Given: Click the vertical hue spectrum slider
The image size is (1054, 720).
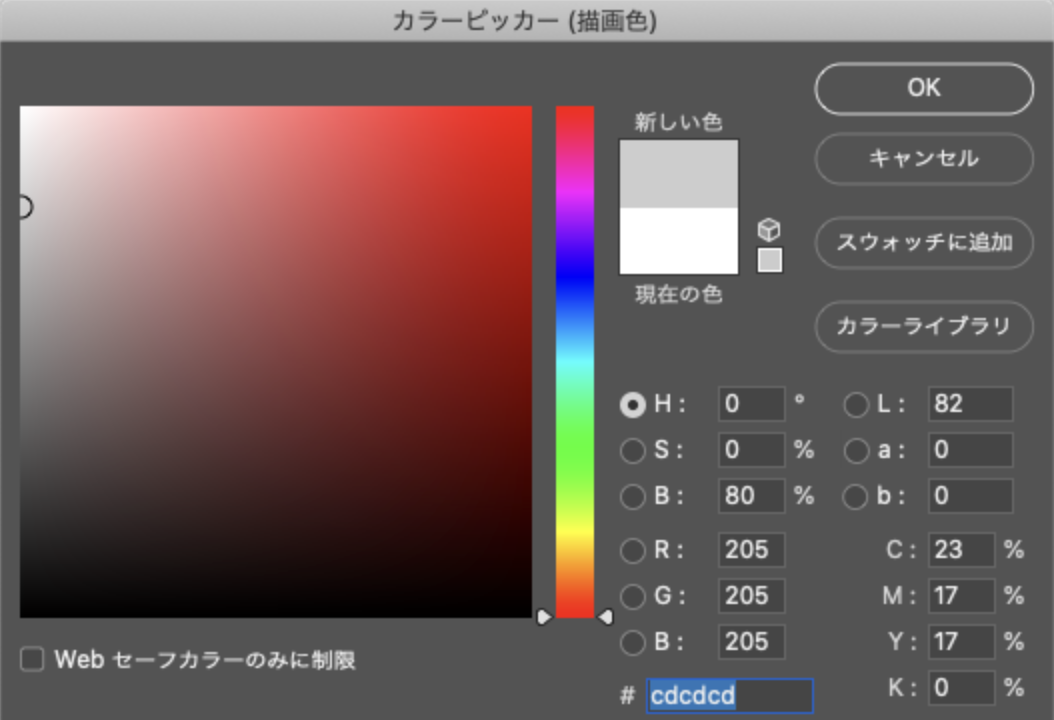Looking at the screenshot, I should [575, 360].
